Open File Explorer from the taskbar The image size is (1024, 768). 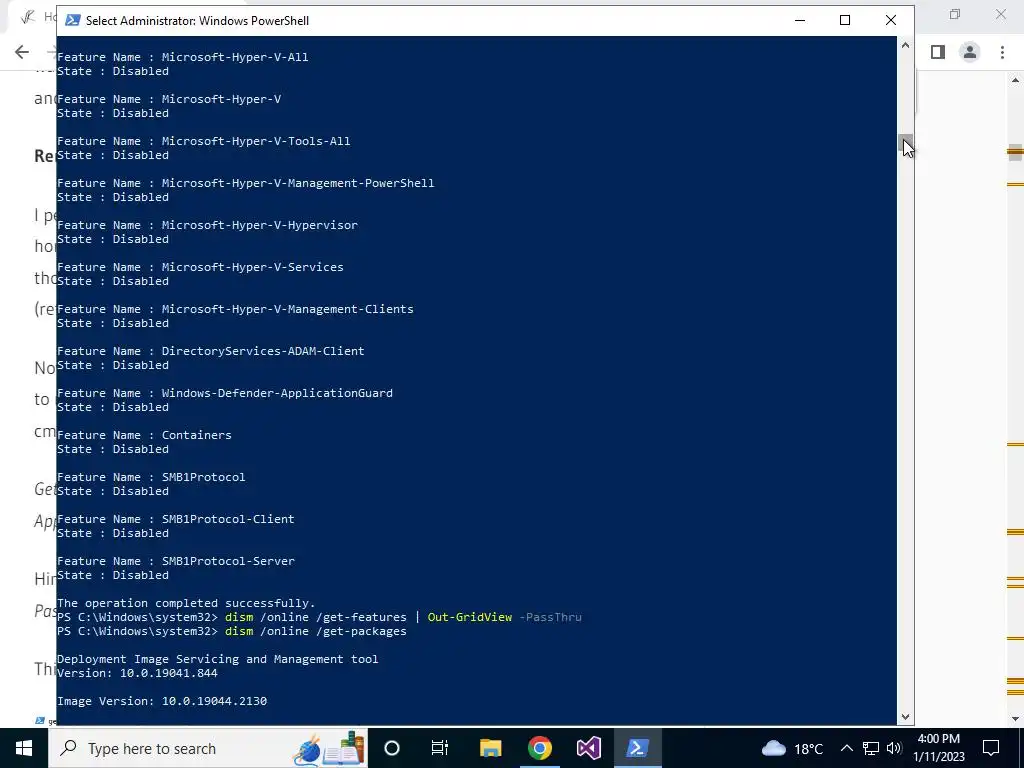click(490, 748)
